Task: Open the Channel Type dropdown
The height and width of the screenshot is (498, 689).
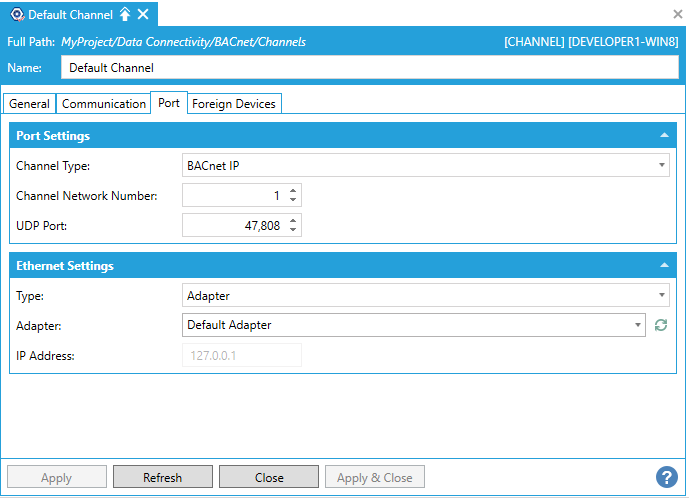Action: (662, 166)
